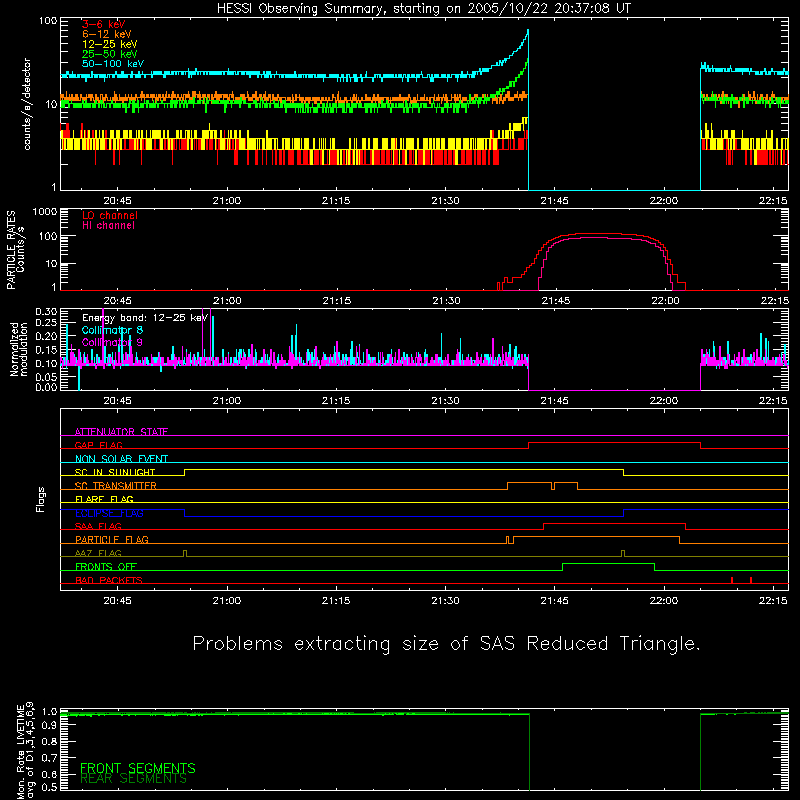Screen dimensions: 800x800
Task: Select the 50-100 keV legend label
Action: (x=113, y=64)
